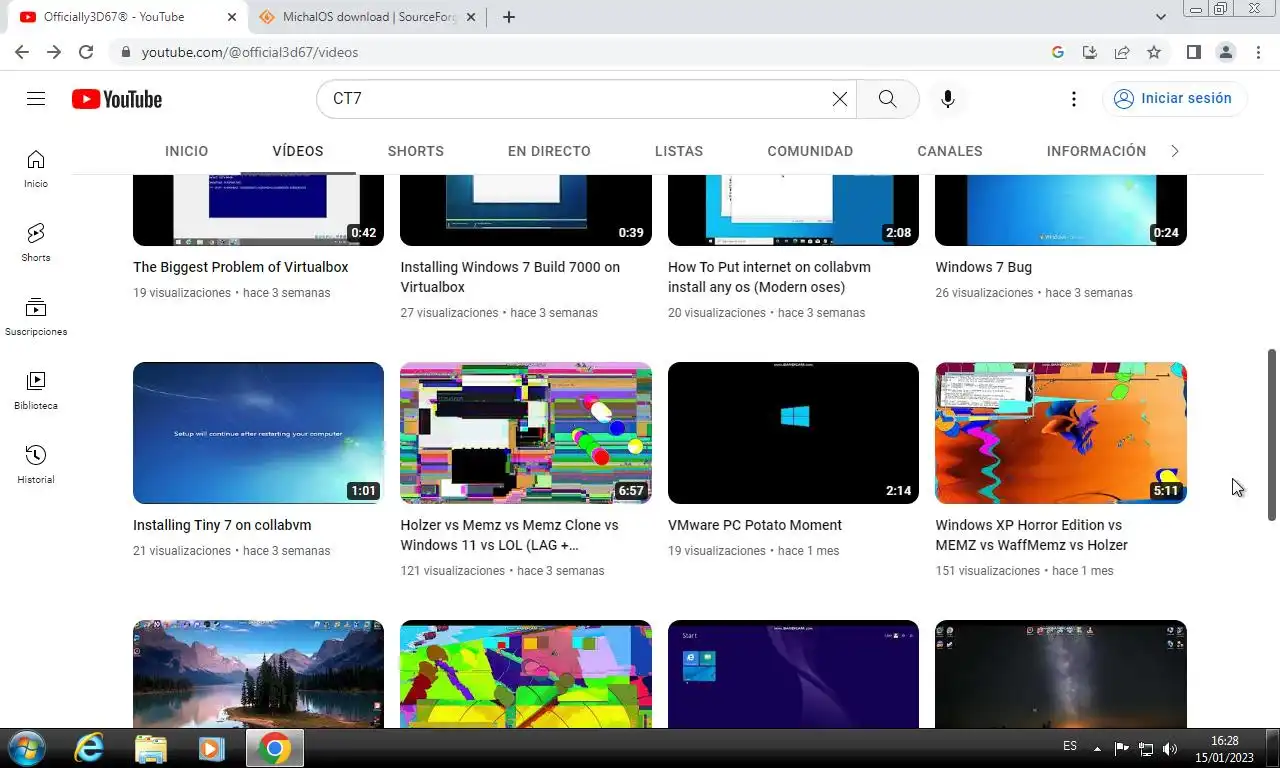1280x768 pixels.
Task: Open a new browser tab
Action: pos(508,17)
